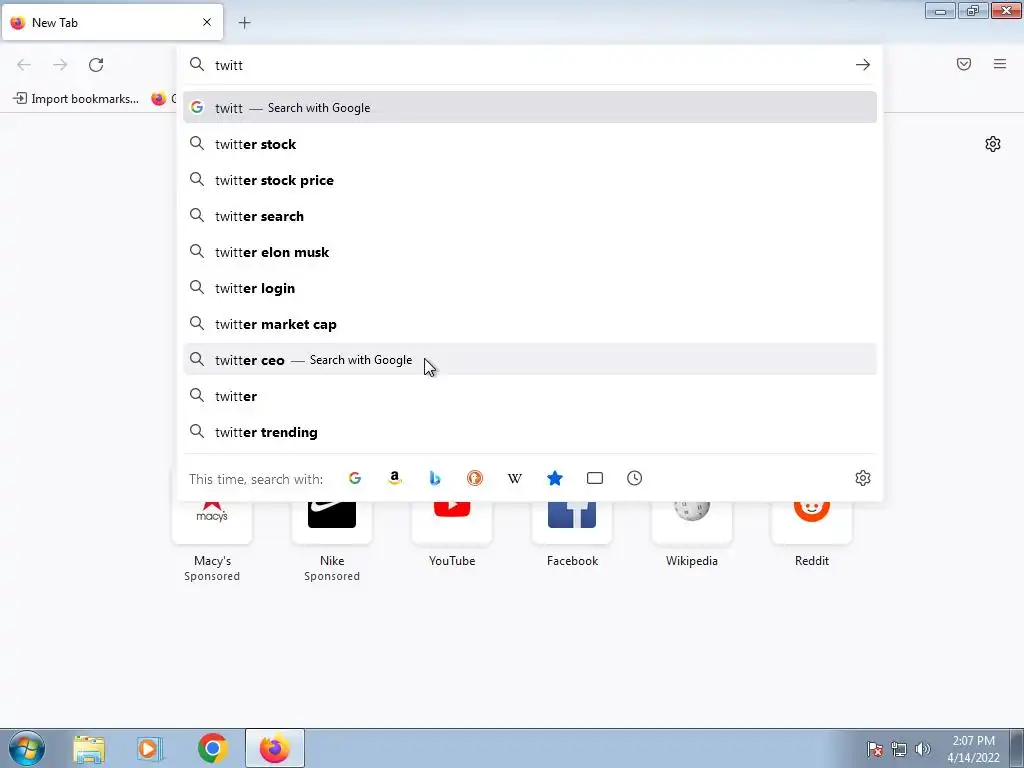Personalize new tab gear icon
The image size is (1024, 768).
[993, 144]
